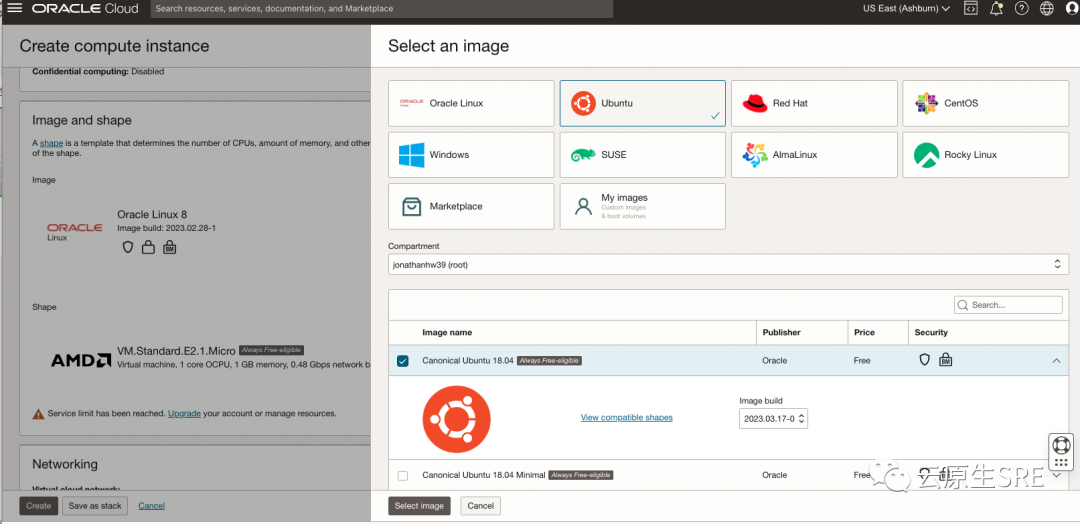Click the AMD logo in Shape section
The height and width of the screenshot is (524, 1080).
tap(81, 360)
